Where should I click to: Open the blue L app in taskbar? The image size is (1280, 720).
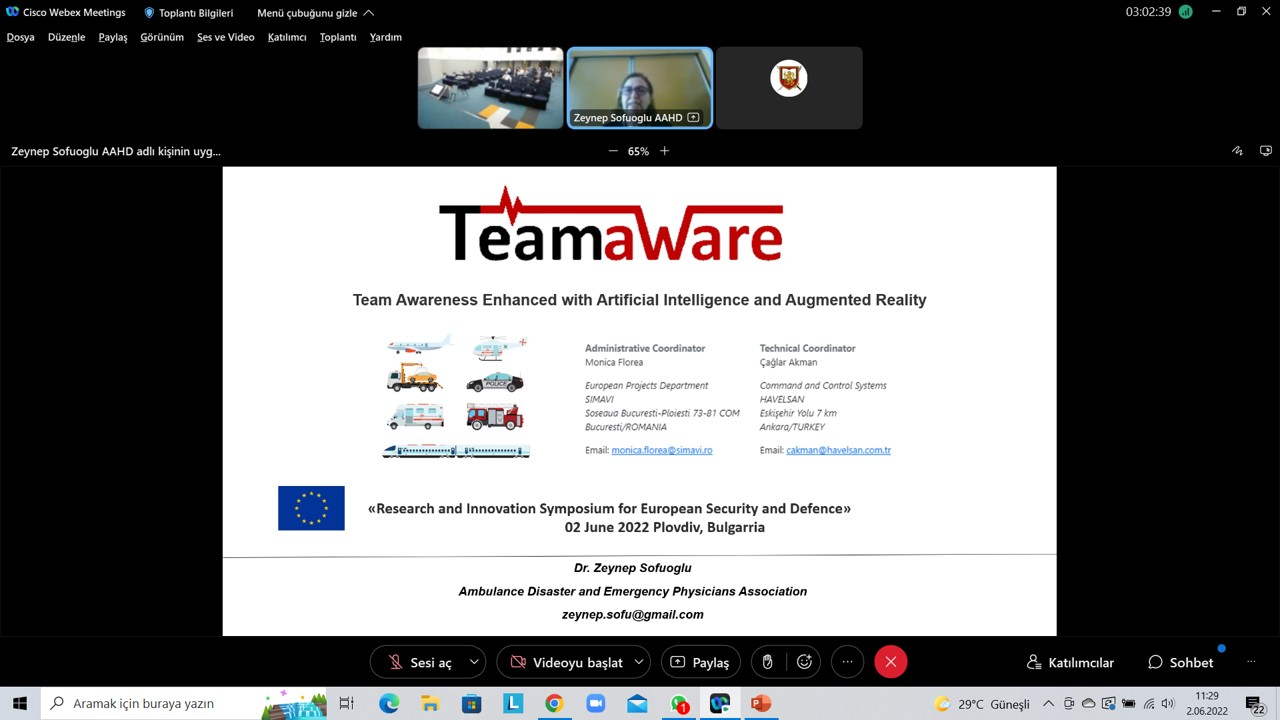pyautogui.click(x=513, y=704)
